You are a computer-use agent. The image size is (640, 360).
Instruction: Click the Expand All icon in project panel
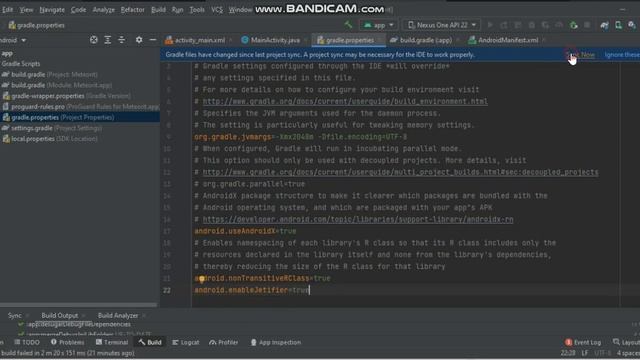click(x=108, y=40)
